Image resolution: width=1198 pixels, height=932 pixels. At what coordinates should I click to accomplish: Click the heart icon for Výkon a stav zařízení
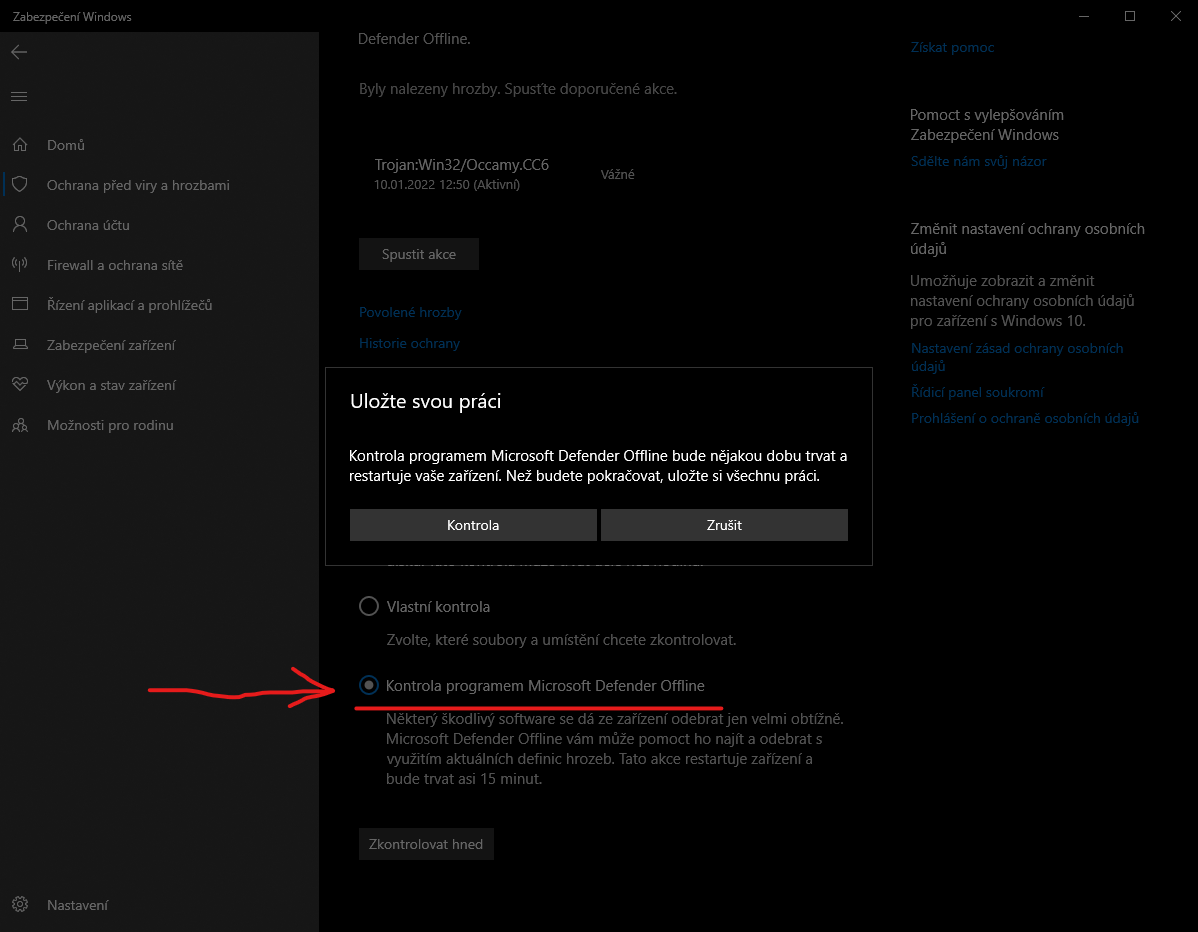coord(20,385)
